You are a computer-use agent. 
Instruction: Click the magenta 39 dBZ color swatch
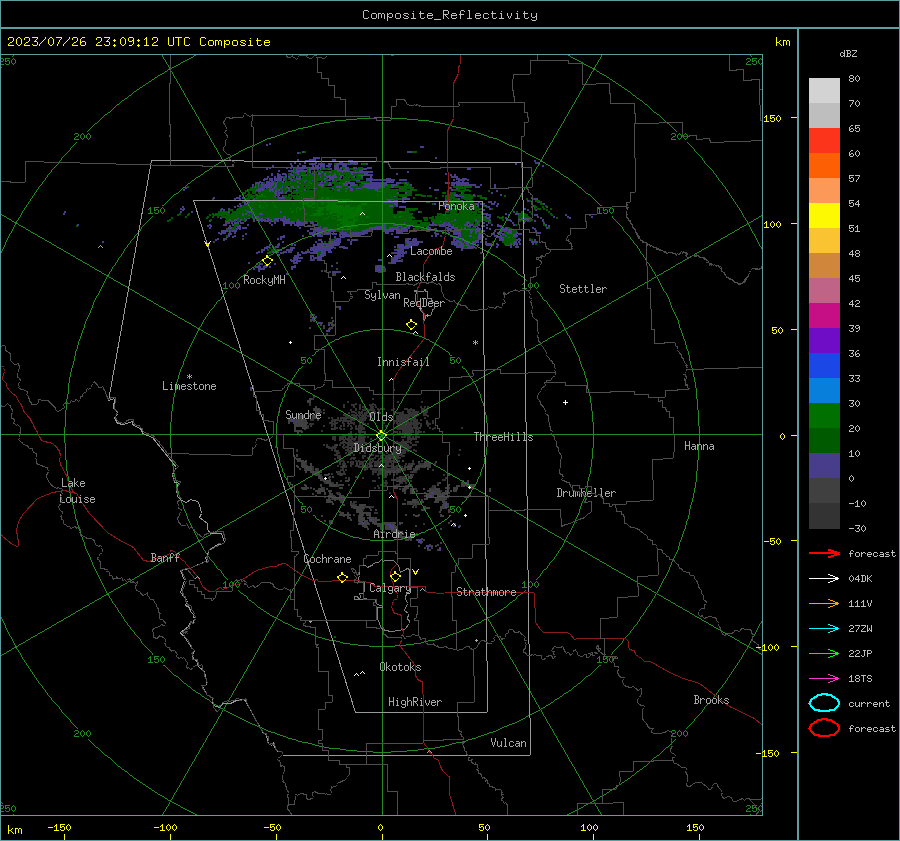point(824,315)
